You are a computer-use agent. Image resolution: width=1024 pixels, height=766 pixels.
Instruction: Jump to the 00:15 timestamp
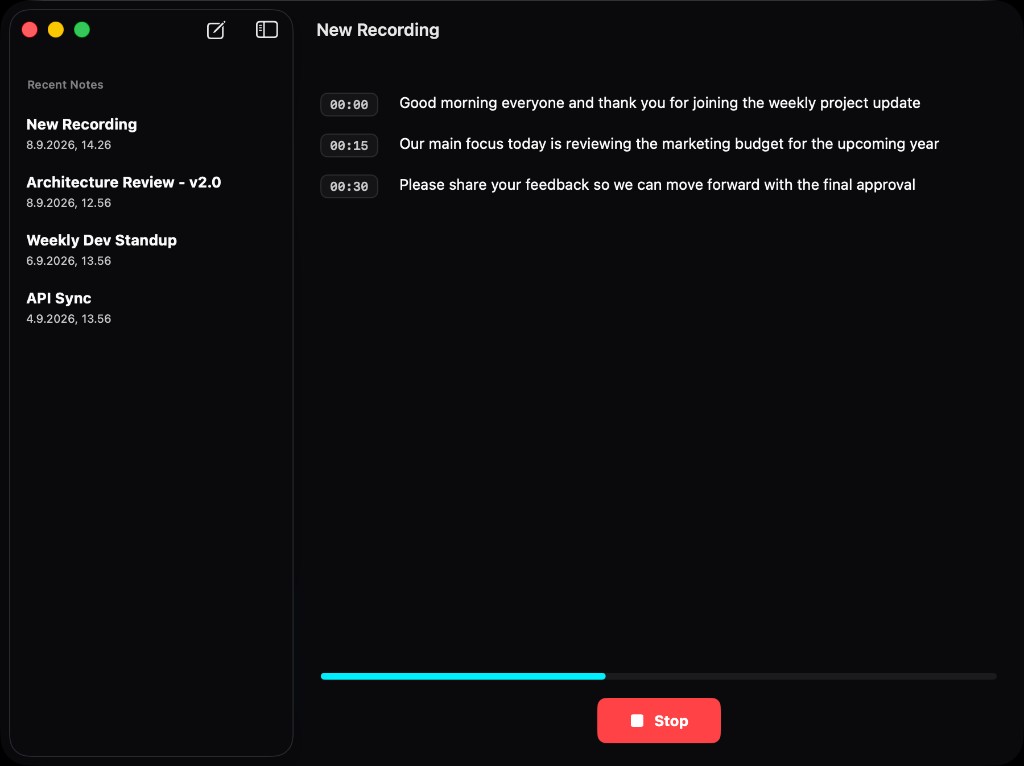click(349, 146)
